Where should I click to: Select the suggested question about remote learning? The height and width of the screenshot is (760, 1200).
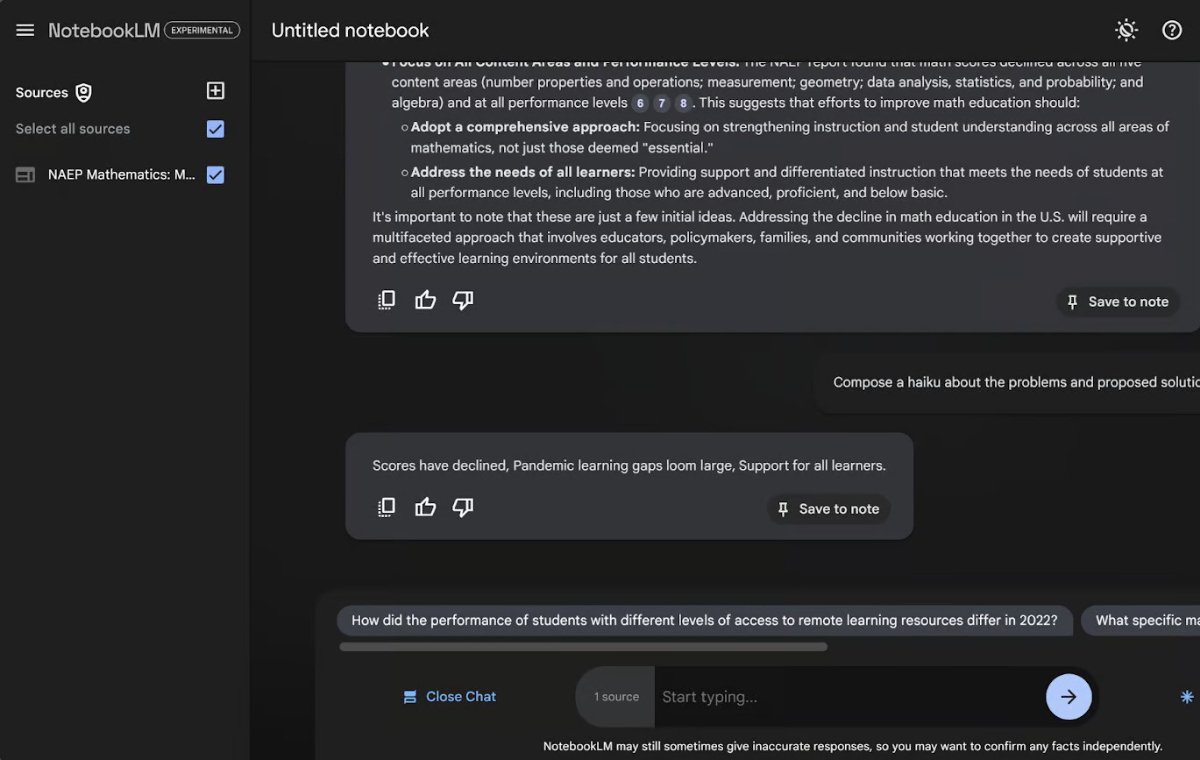pyautogui.click(x=703, y=620)
